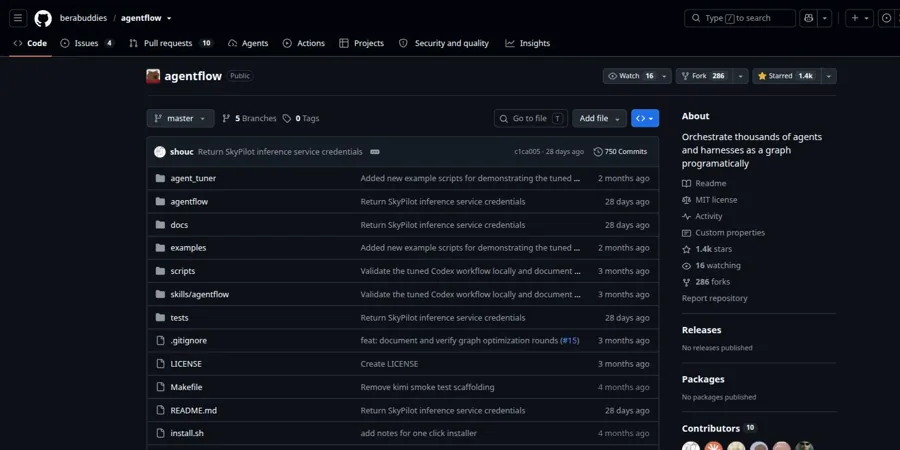This screenshot has width=900, height=450.
Task: View the 0 Tags link
Action: (301, 118)
